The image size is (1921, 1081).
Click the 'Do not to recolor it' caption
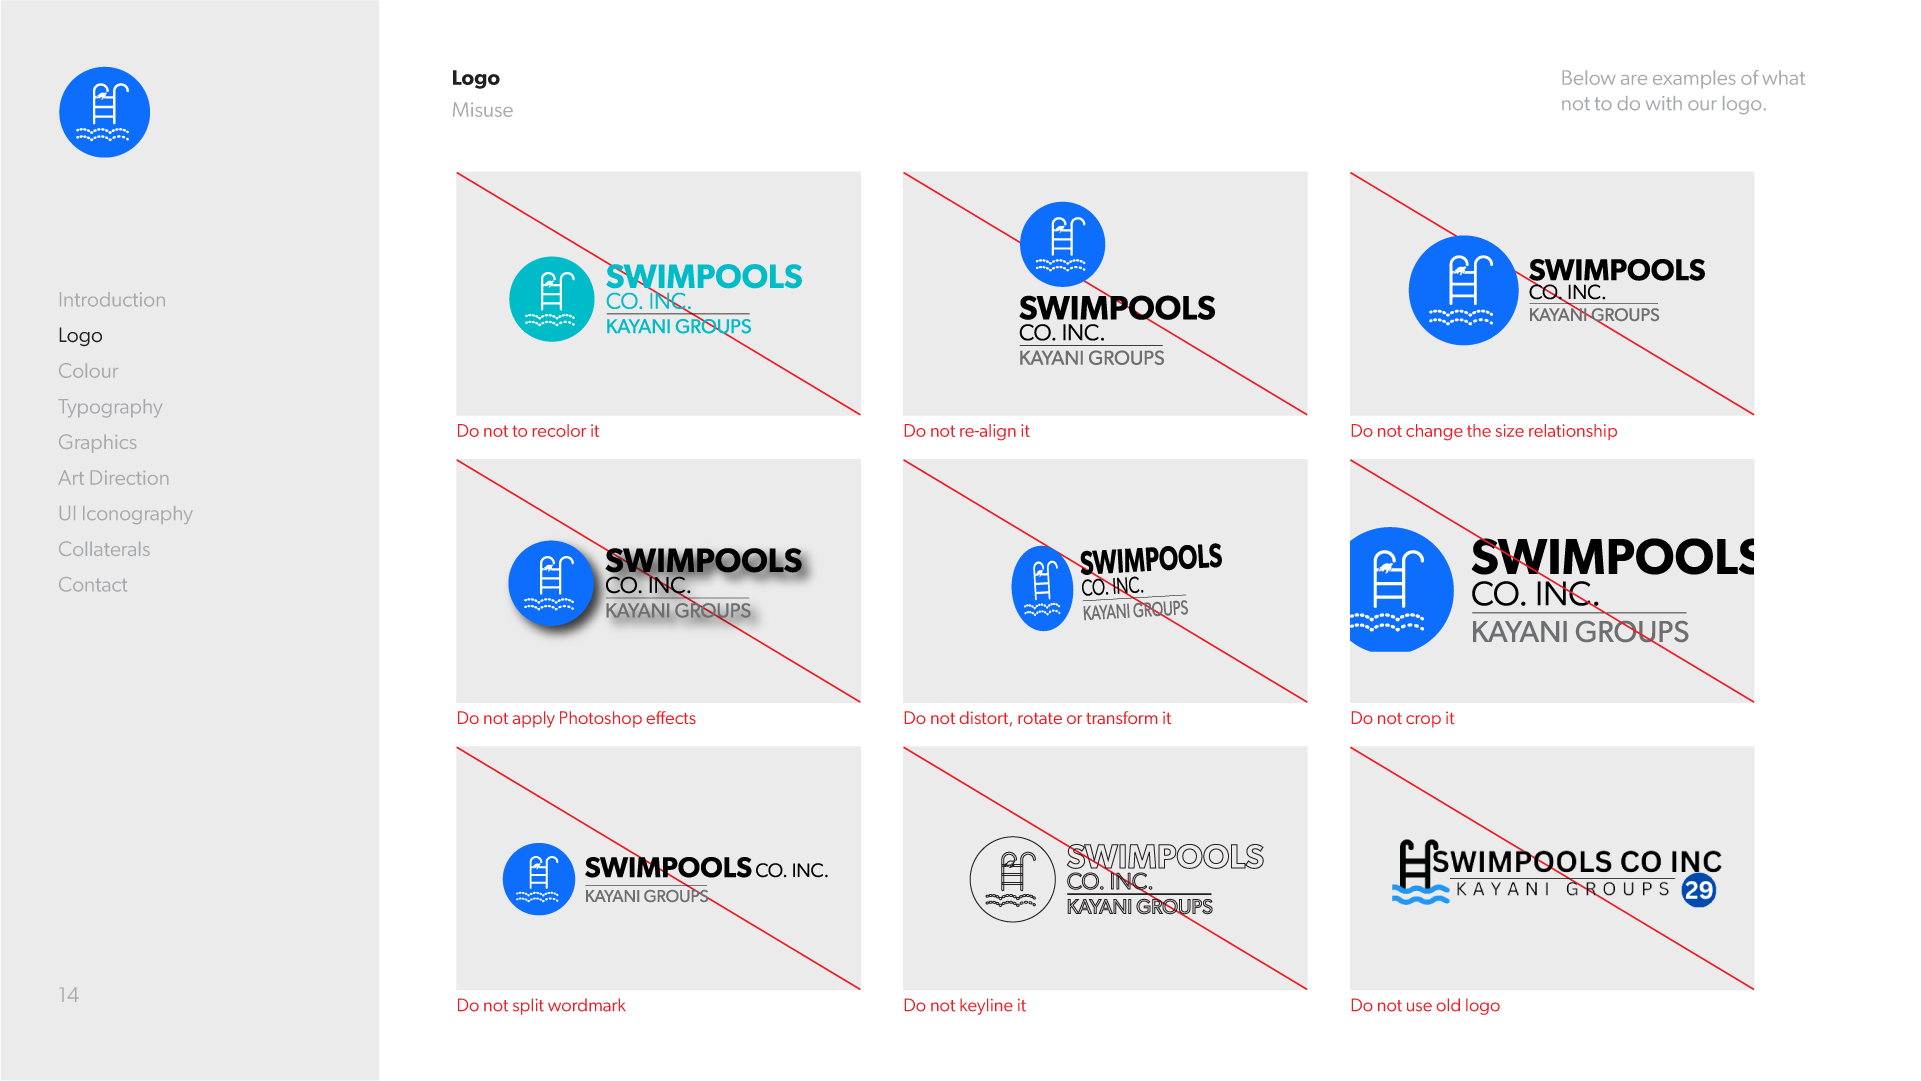pyautogui.click(x=528, y=431)
